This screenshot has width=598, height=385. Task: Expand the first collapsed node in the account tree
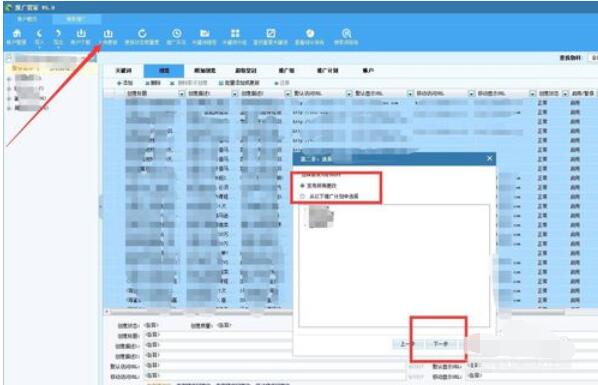(x=9, y=79)
